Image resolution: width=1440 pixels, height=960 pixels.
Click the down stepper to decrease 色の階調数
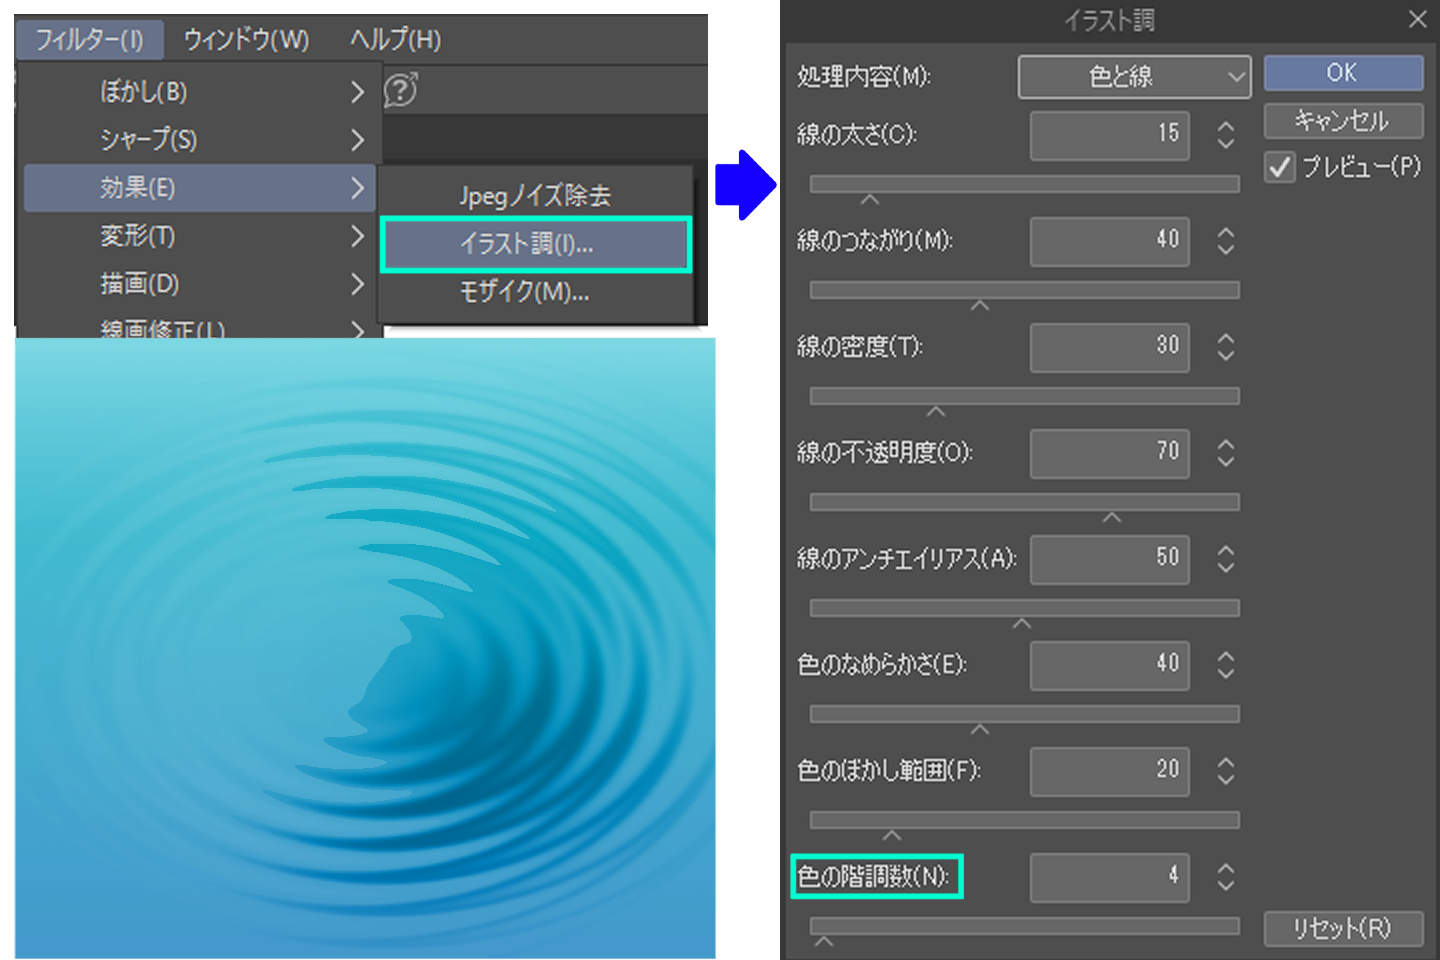(1224, 885)
